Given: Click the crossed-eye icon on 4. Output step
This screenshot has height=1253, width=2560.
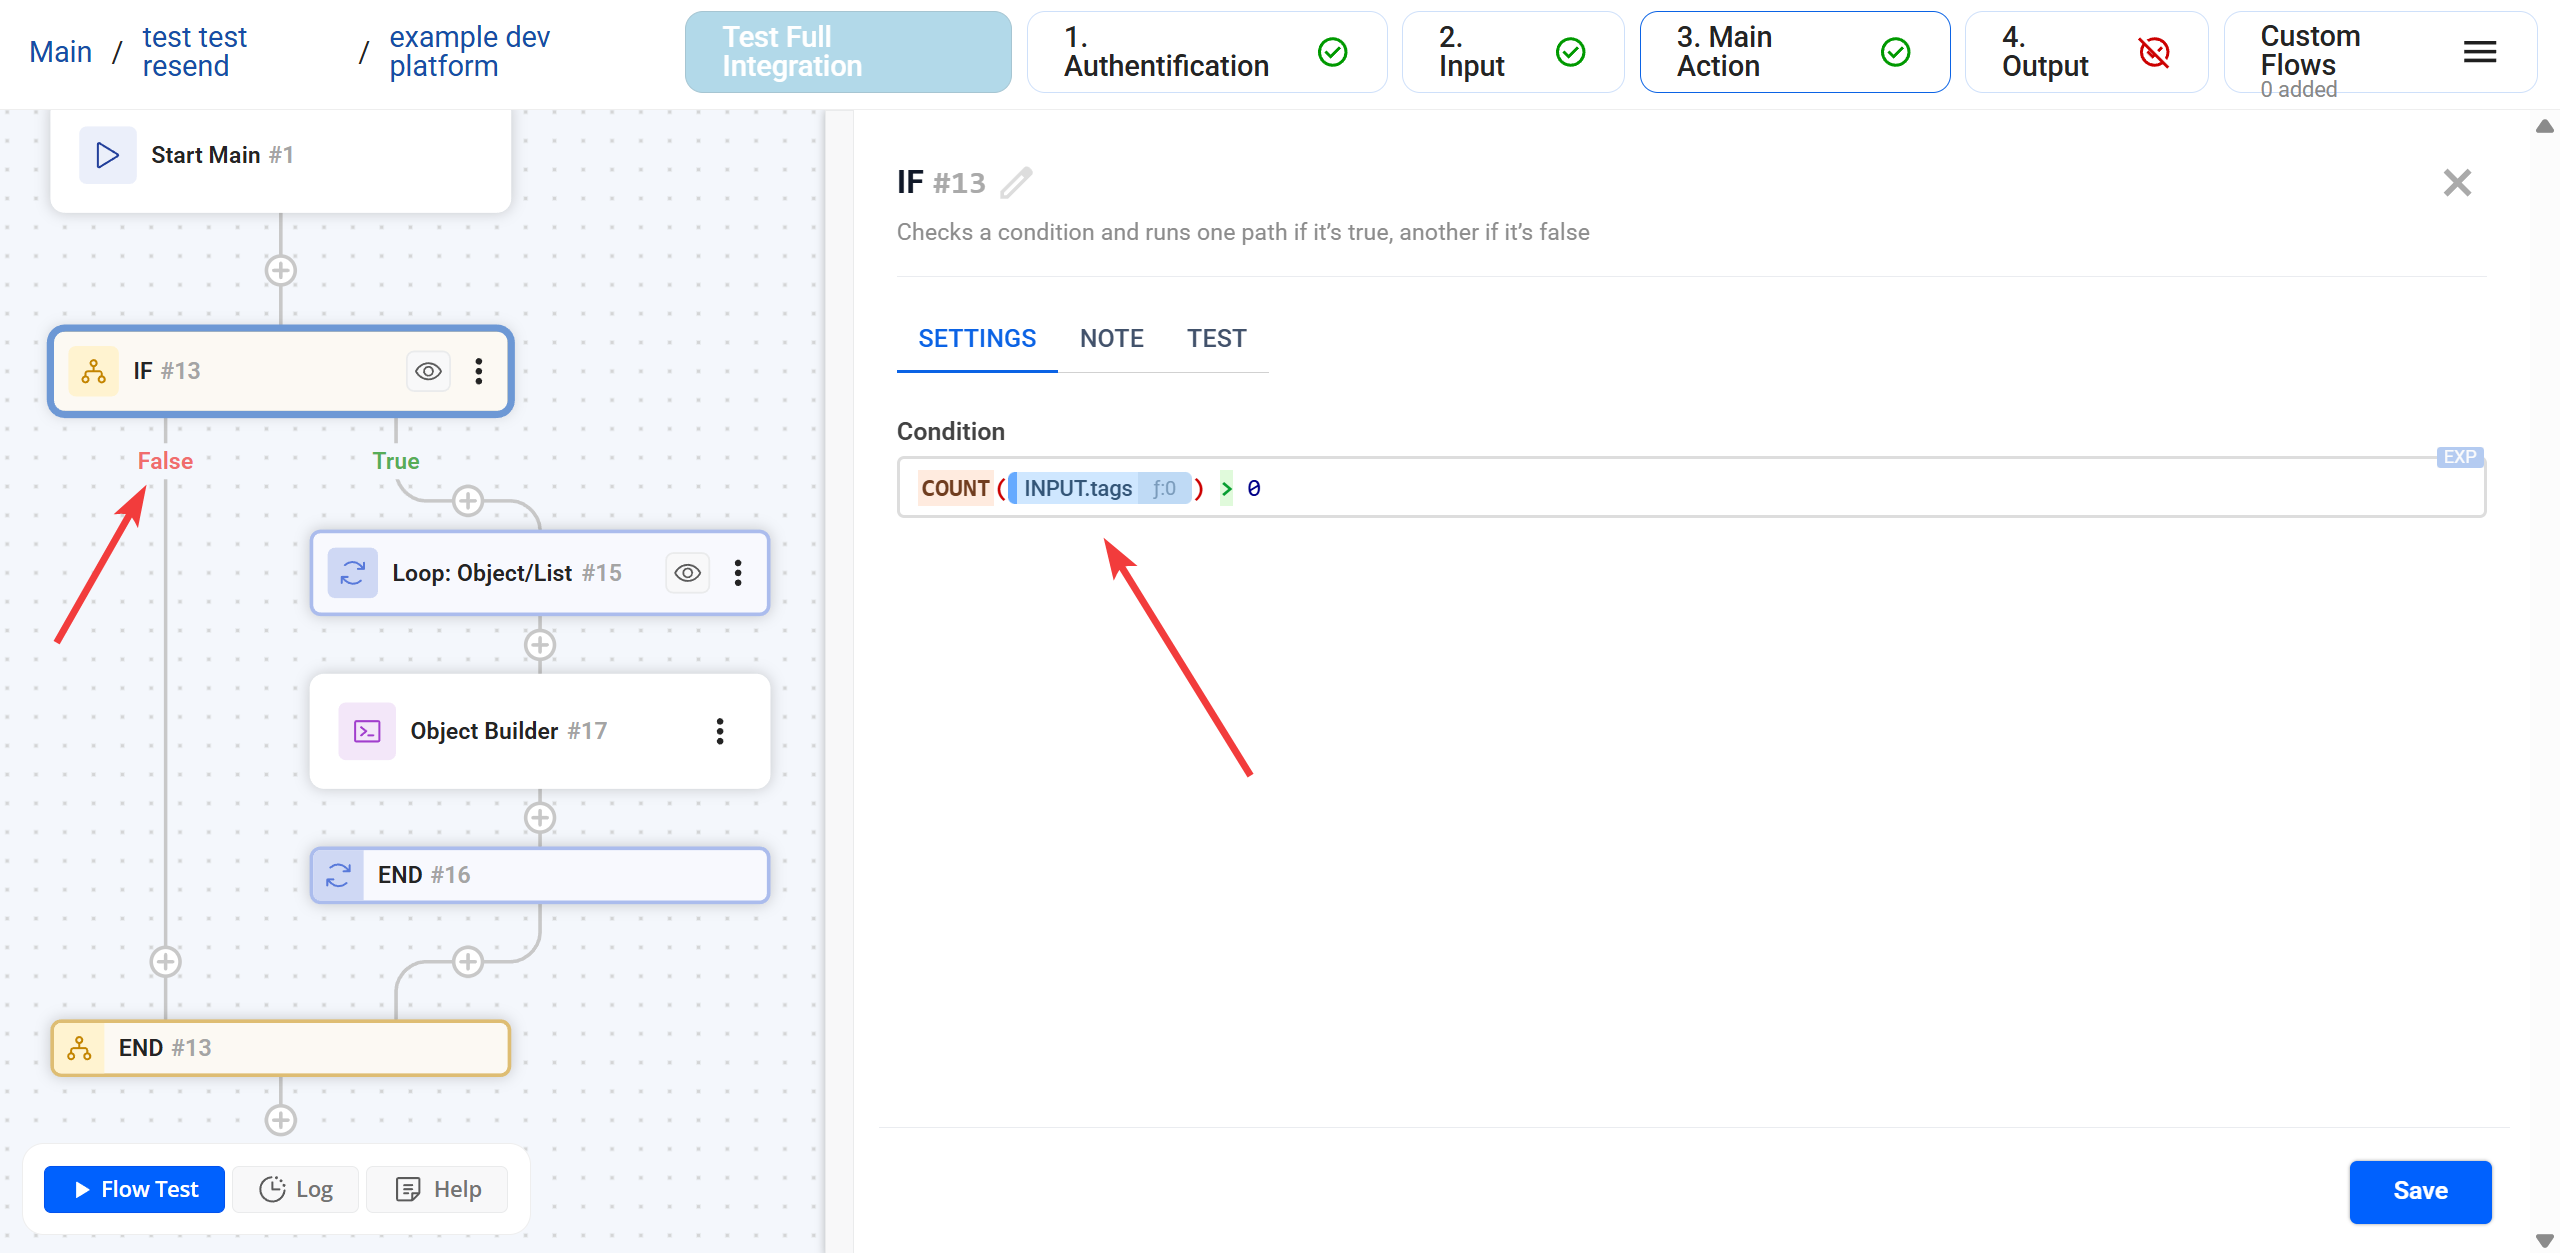Looking at the screenshot, I should click(2155, 52).
